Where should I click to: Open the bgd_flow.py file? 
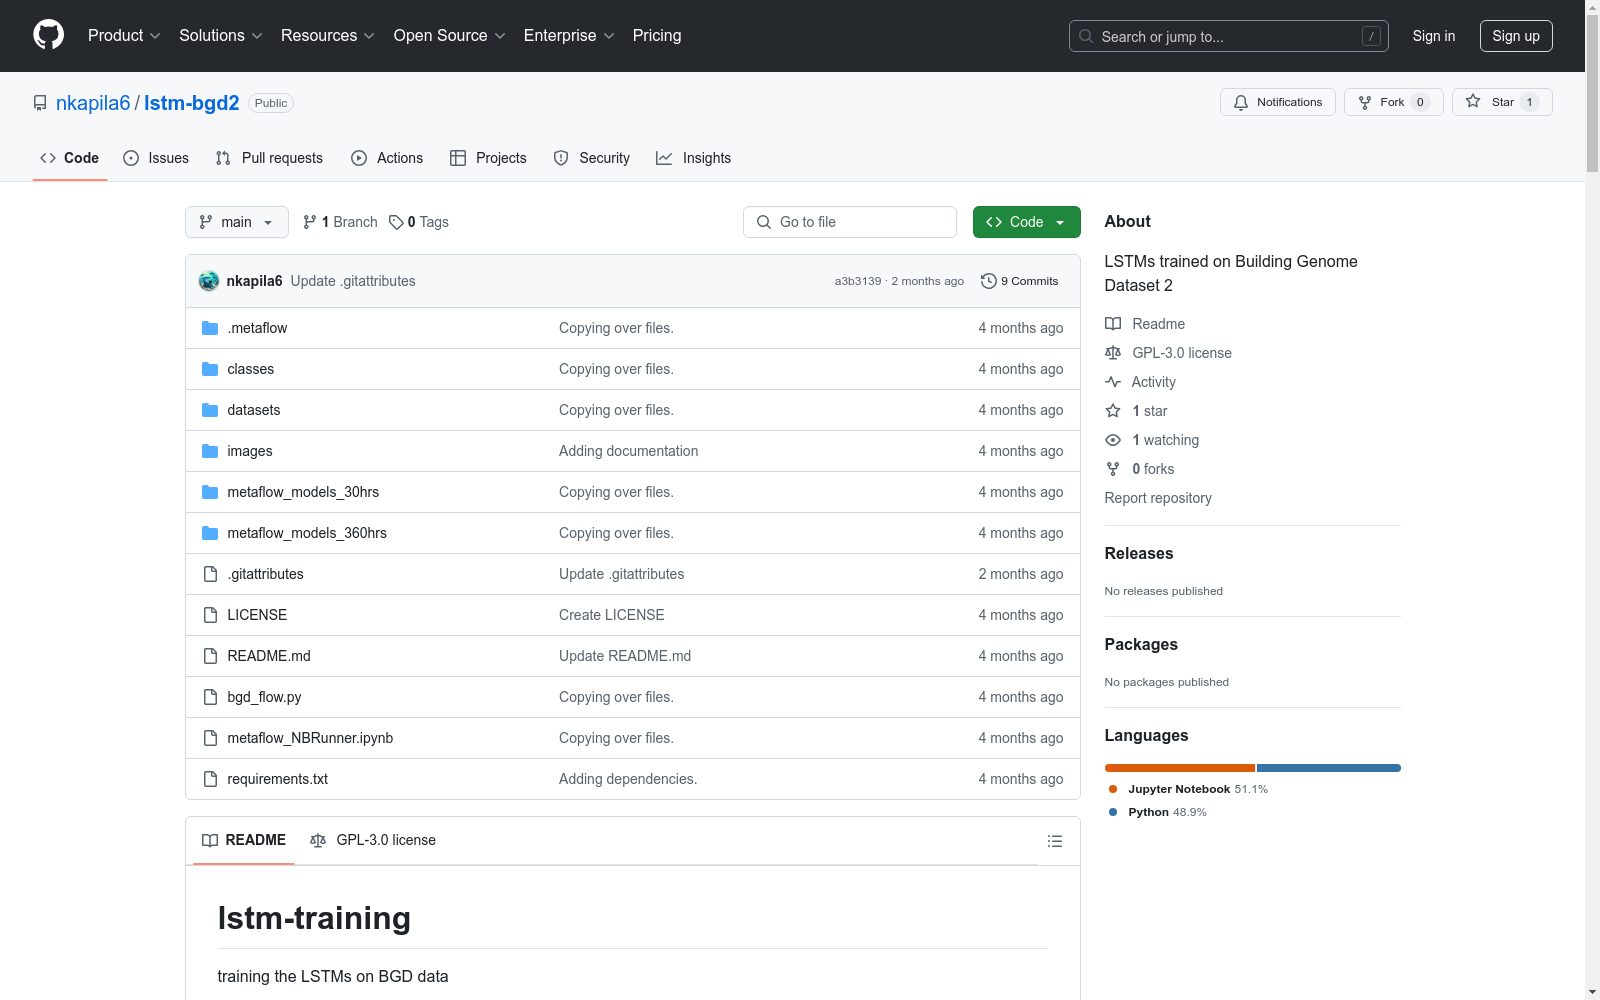[264, 697]
